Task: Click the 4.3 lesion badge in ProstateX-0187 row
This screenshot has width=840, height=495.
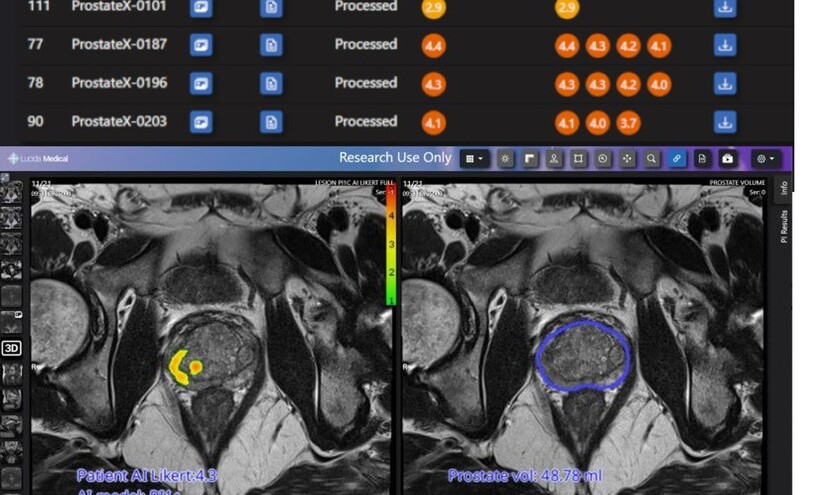Action: click(x=597, y=46)
